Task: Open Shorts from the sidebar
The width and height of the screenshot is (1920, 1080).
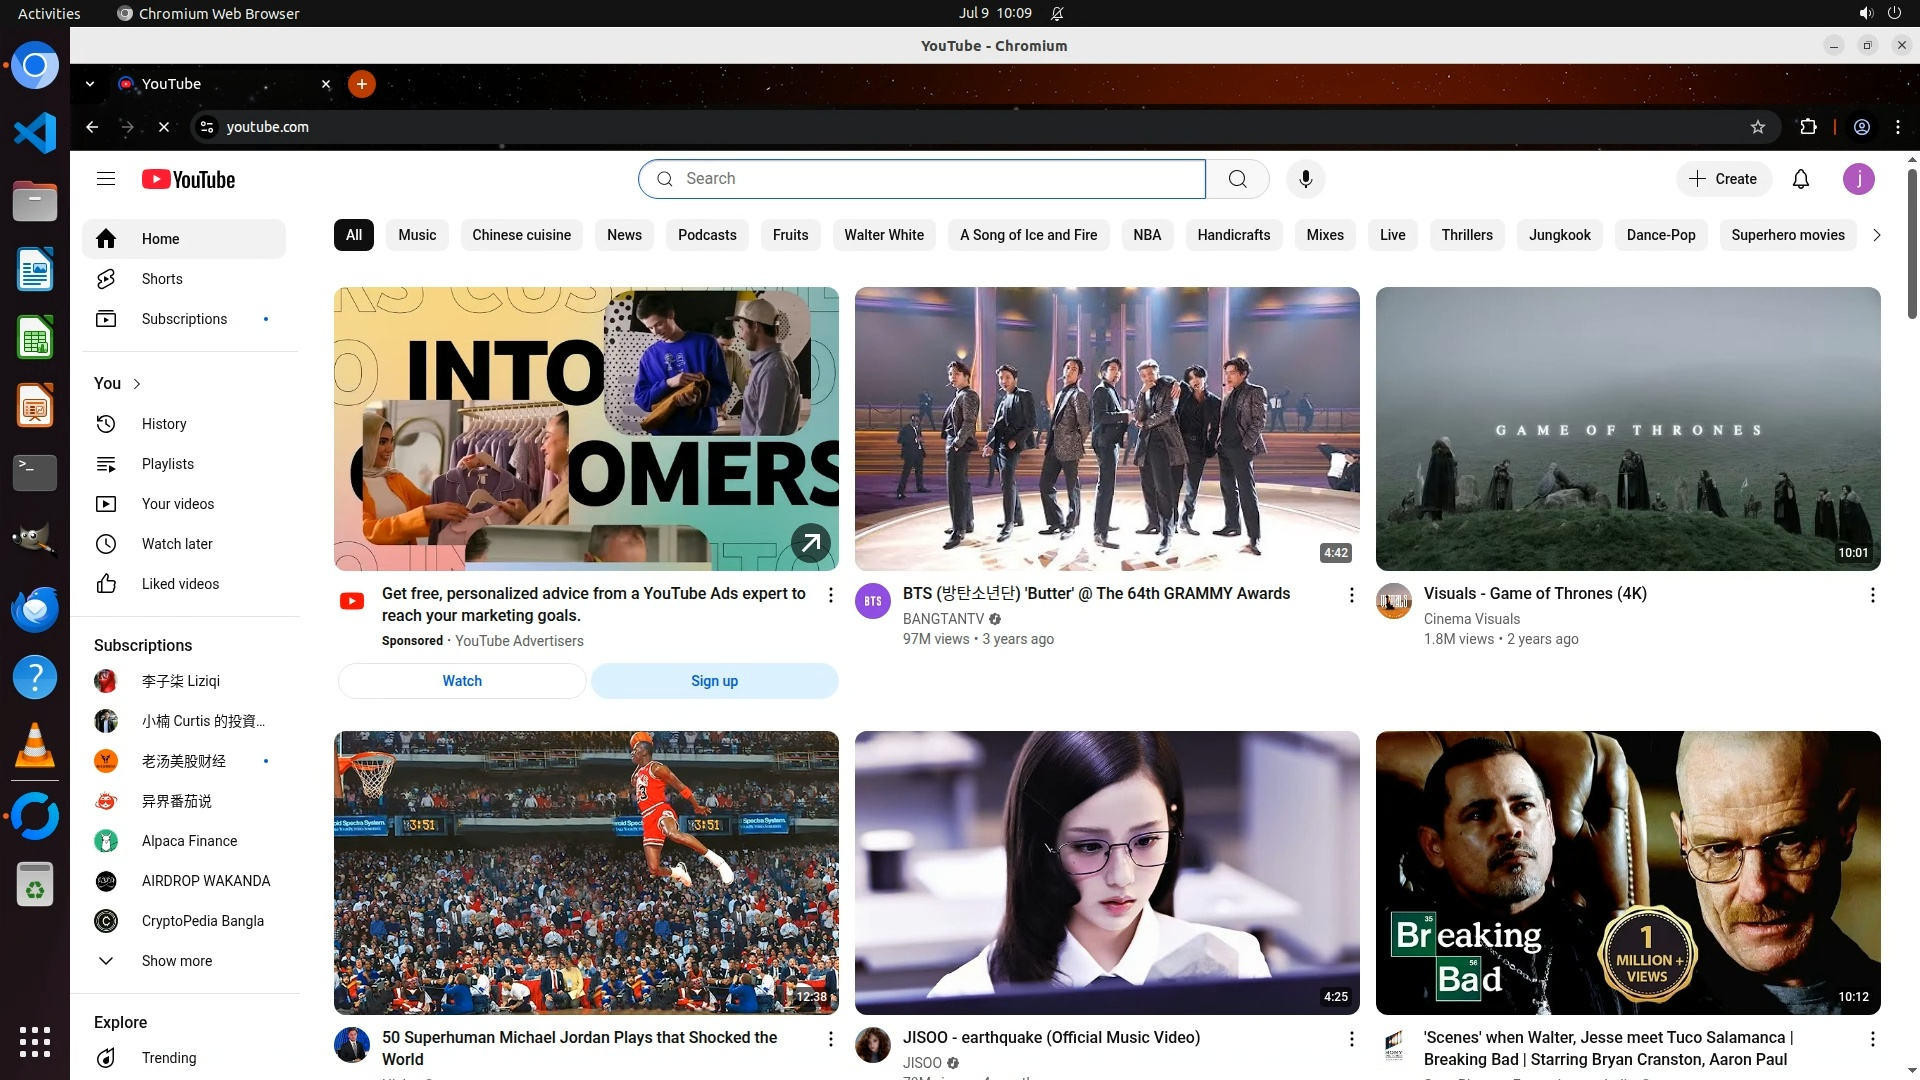Action: point(162,279)
